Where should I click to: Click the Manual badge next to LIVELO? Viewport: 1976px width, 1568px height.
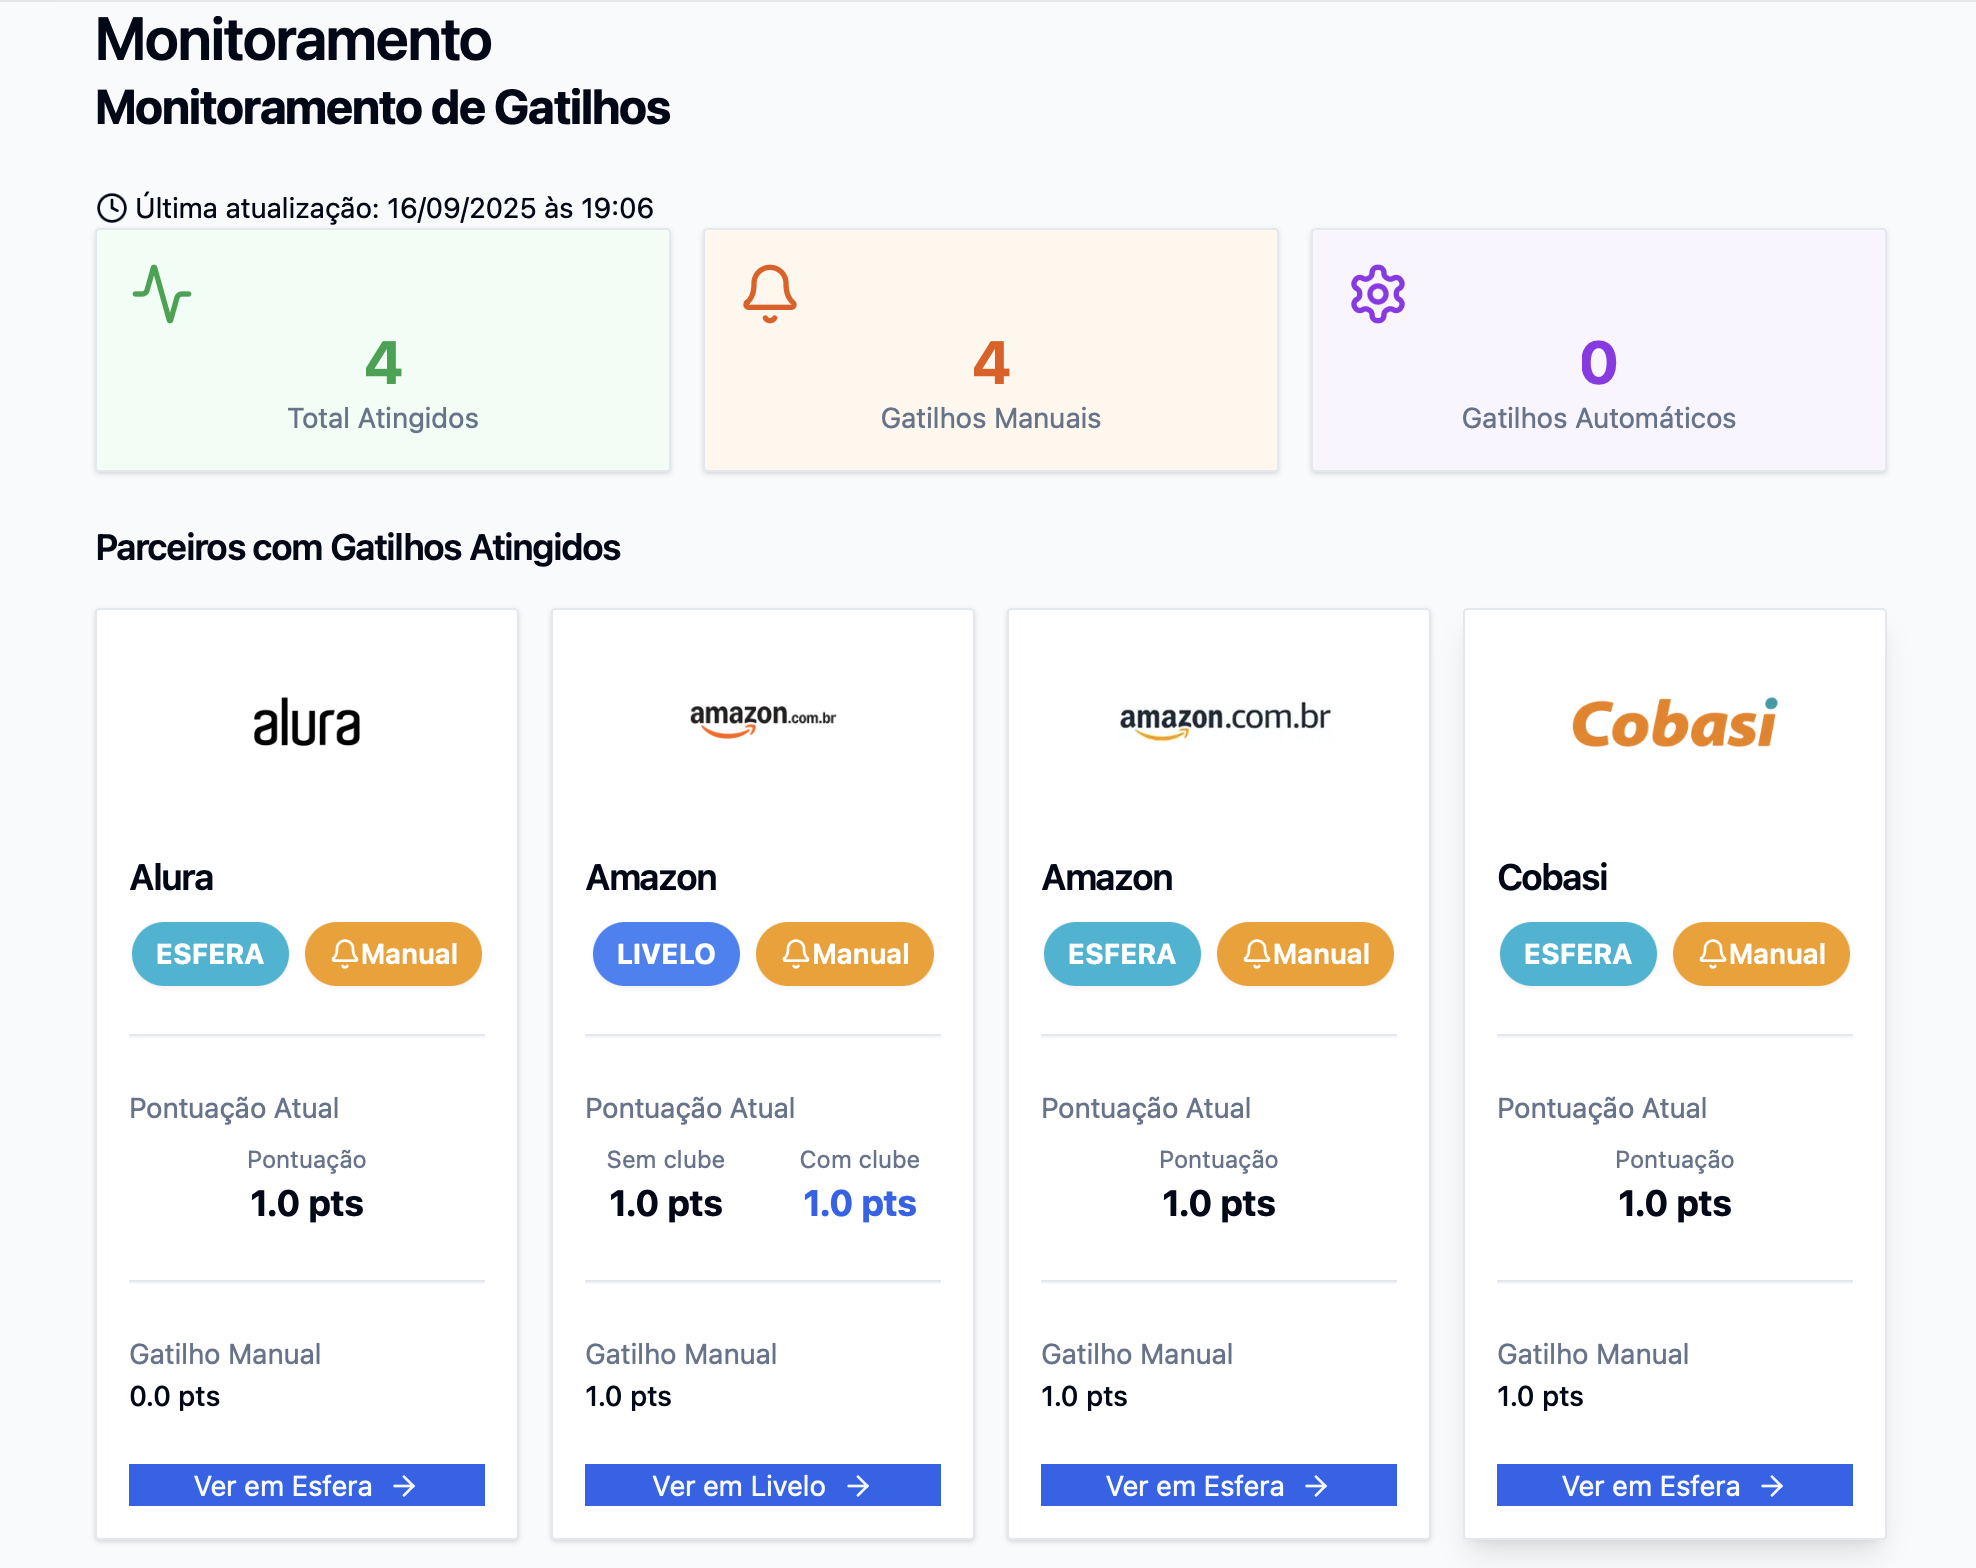click(845, 954)
